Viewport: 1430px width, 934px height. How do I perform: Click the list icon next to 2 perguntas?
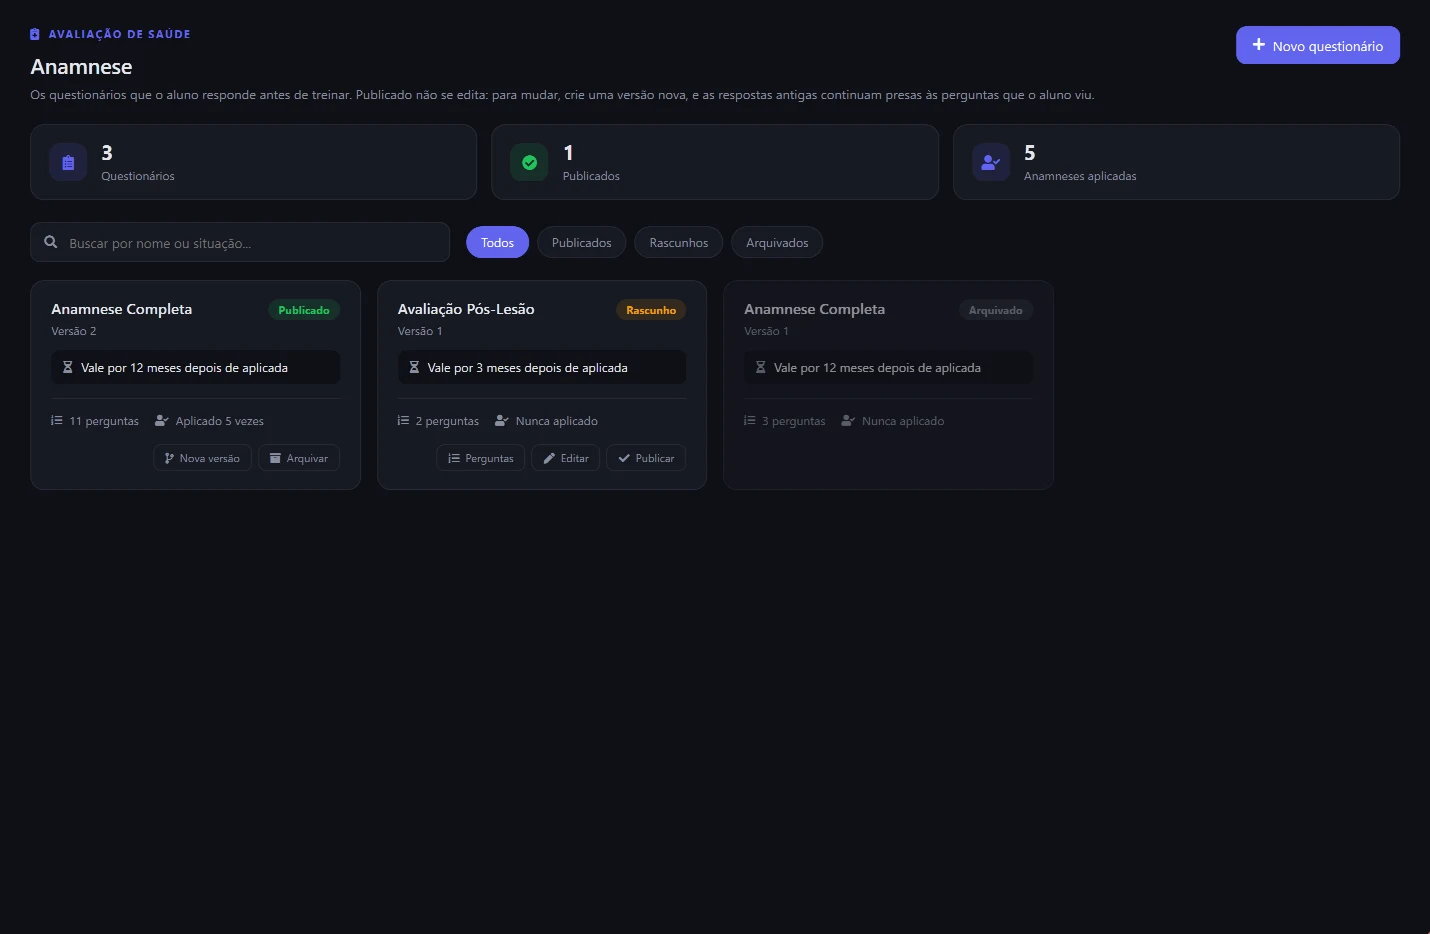(x=403, y=420)
